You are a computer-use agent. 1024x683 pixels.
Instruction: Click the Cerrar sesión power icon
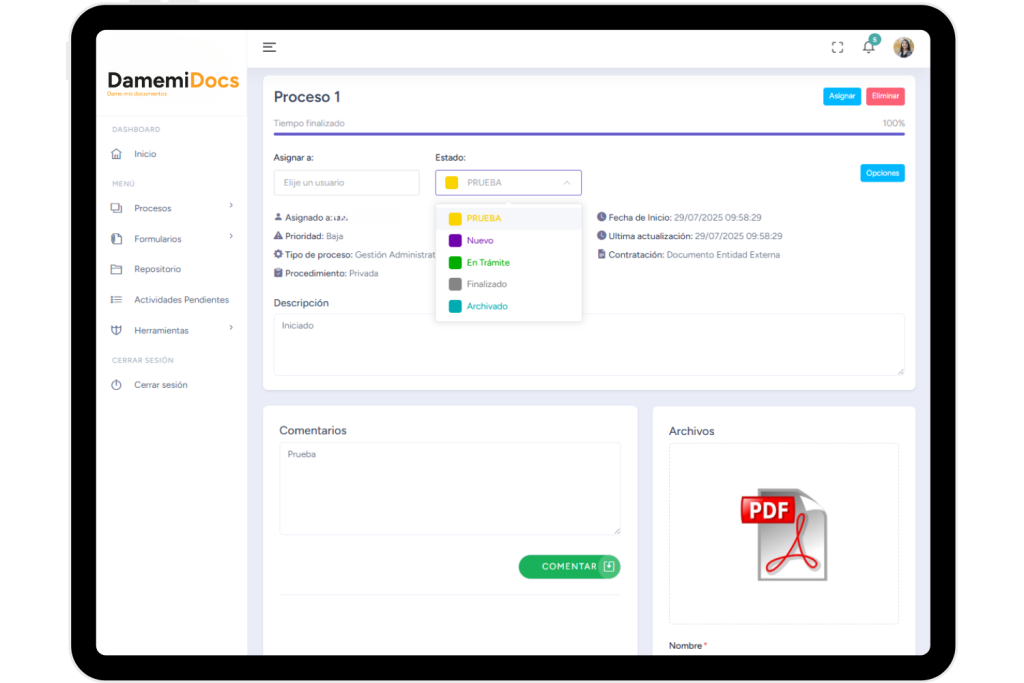(x=116, y=385)
